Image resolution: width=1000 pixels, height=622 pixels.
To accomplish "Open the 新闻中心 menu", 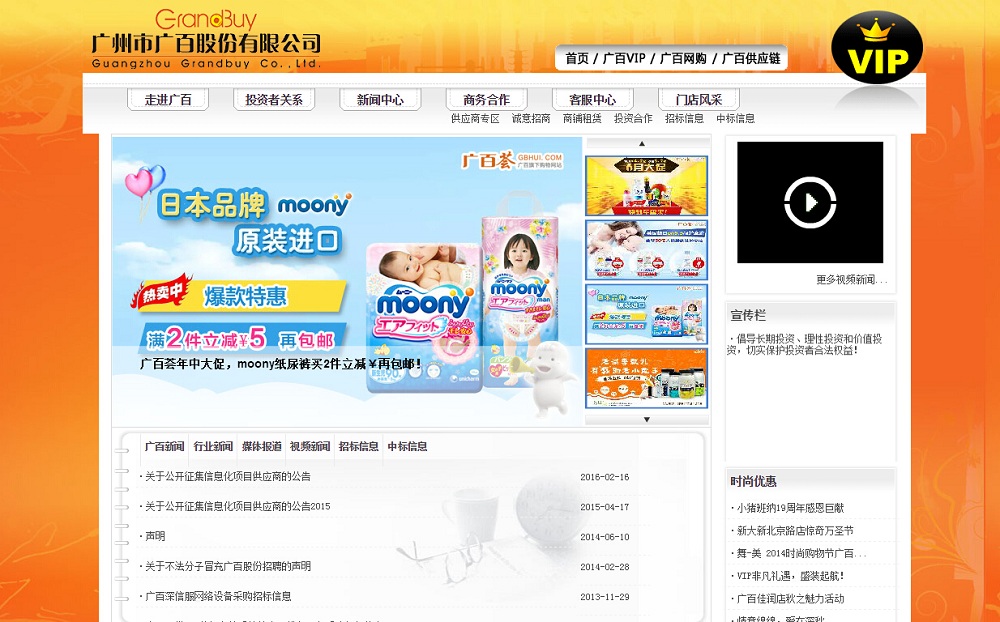I will coord(380,100).
